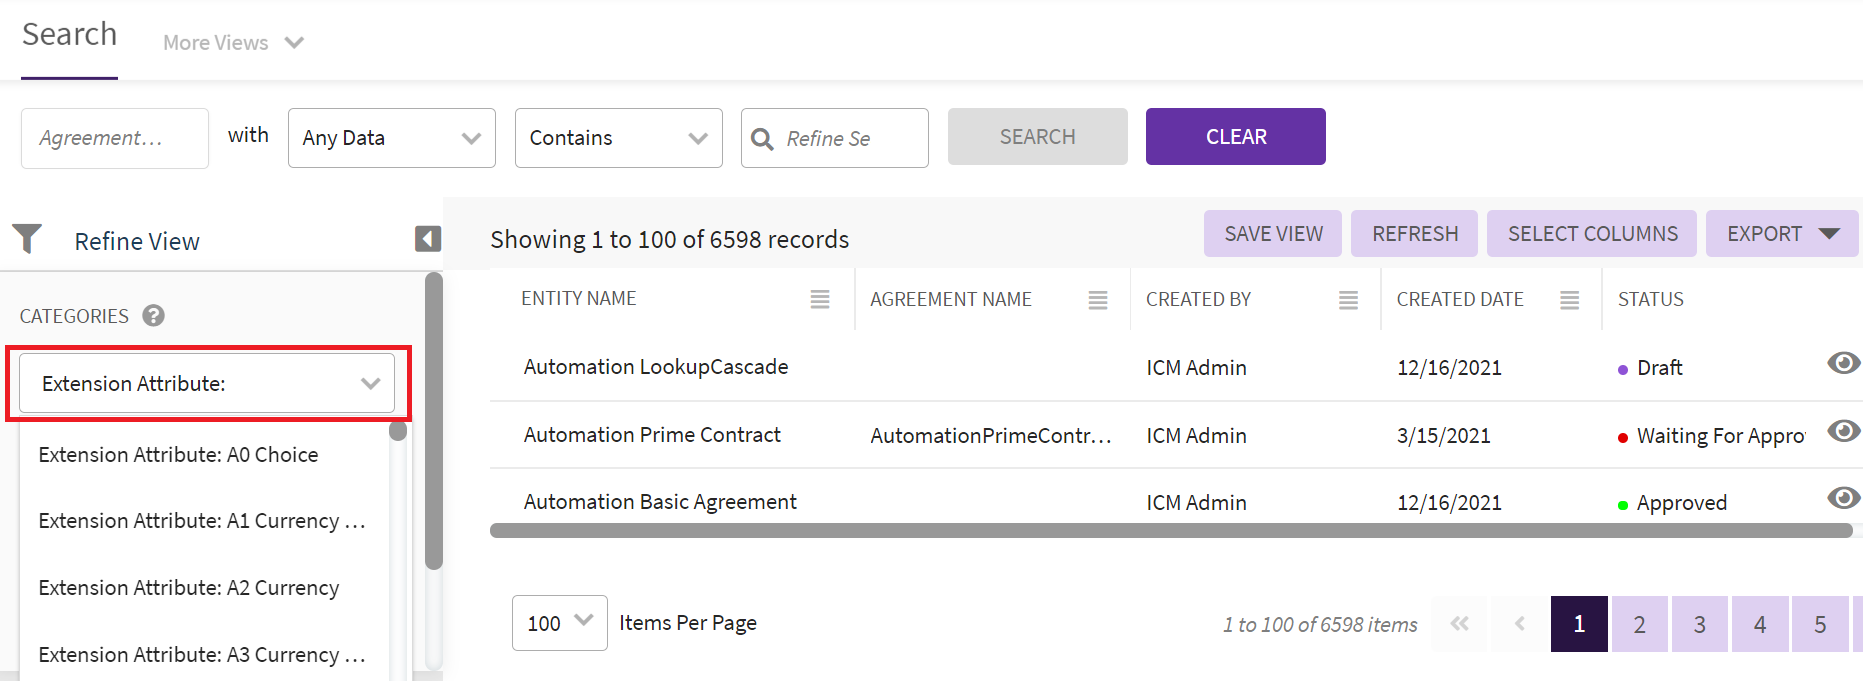
Task: Click the horizontal scrollbar under the results grid
Action: pyautogui.click(x=1170, y=531)
